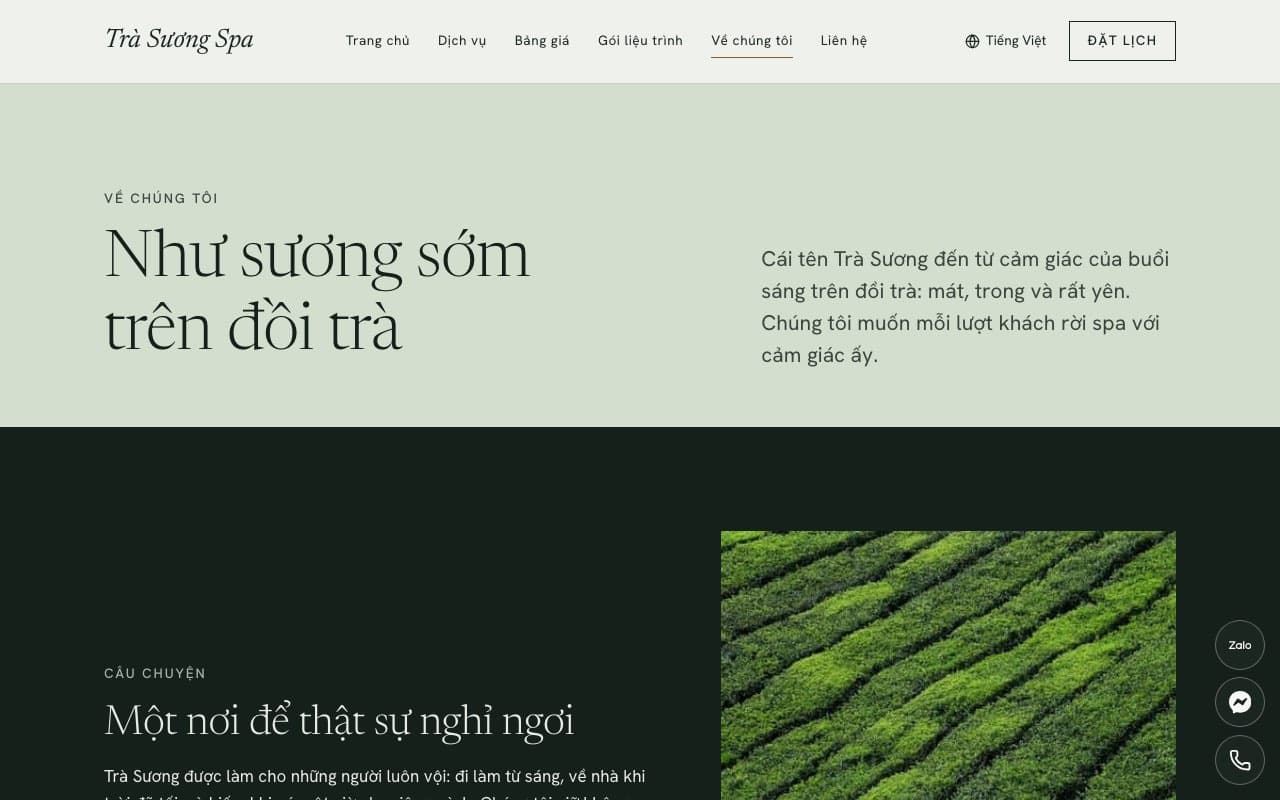Viewport: 1280px width, 800px height.
Task: Click the Trà Sương Spa logo
Action: coord(179,39)
